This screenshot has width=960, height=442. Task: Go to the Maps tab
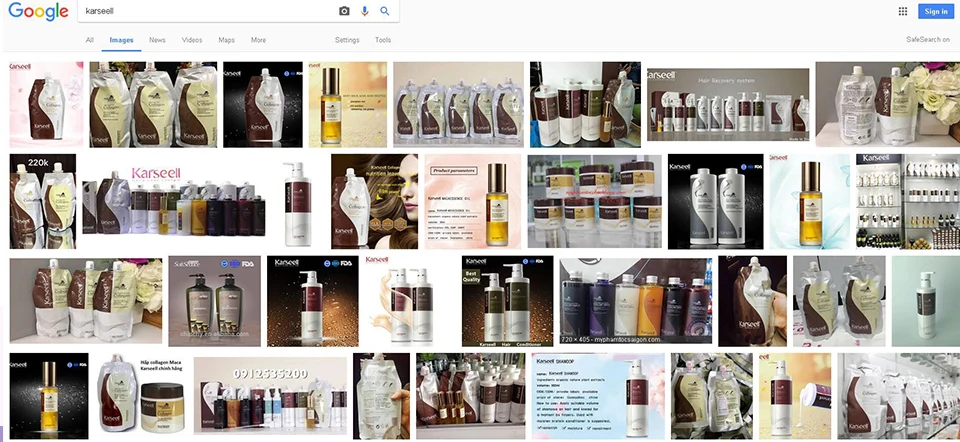click(x=227, y=40)
